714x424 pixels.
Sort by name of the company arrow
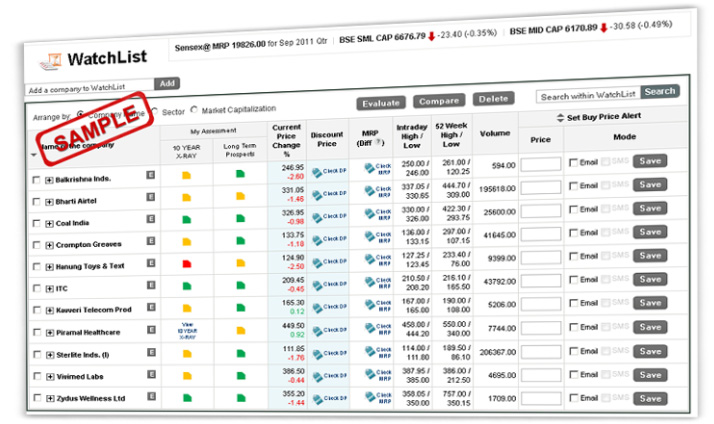[x=34, y=155]
